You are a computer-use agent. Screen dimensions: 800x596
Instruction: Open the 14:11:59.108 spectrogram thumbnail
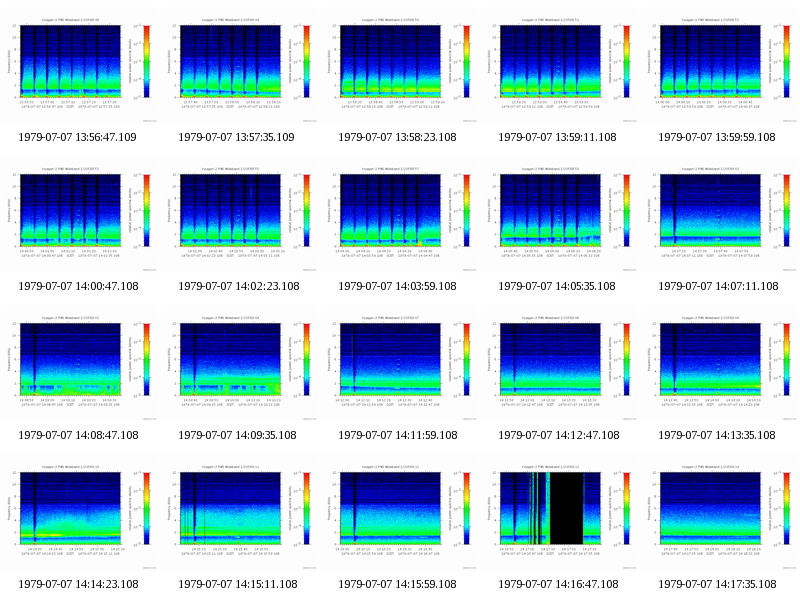point(399,363)
